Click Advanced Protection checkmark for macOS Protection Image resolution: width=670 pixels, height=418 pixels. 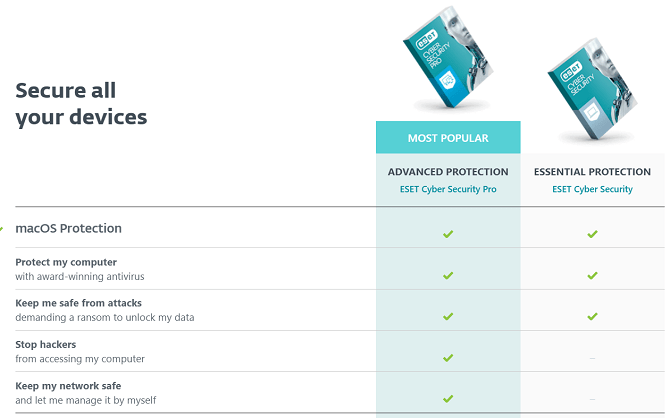pyautogui.click(x=448, y=234)
